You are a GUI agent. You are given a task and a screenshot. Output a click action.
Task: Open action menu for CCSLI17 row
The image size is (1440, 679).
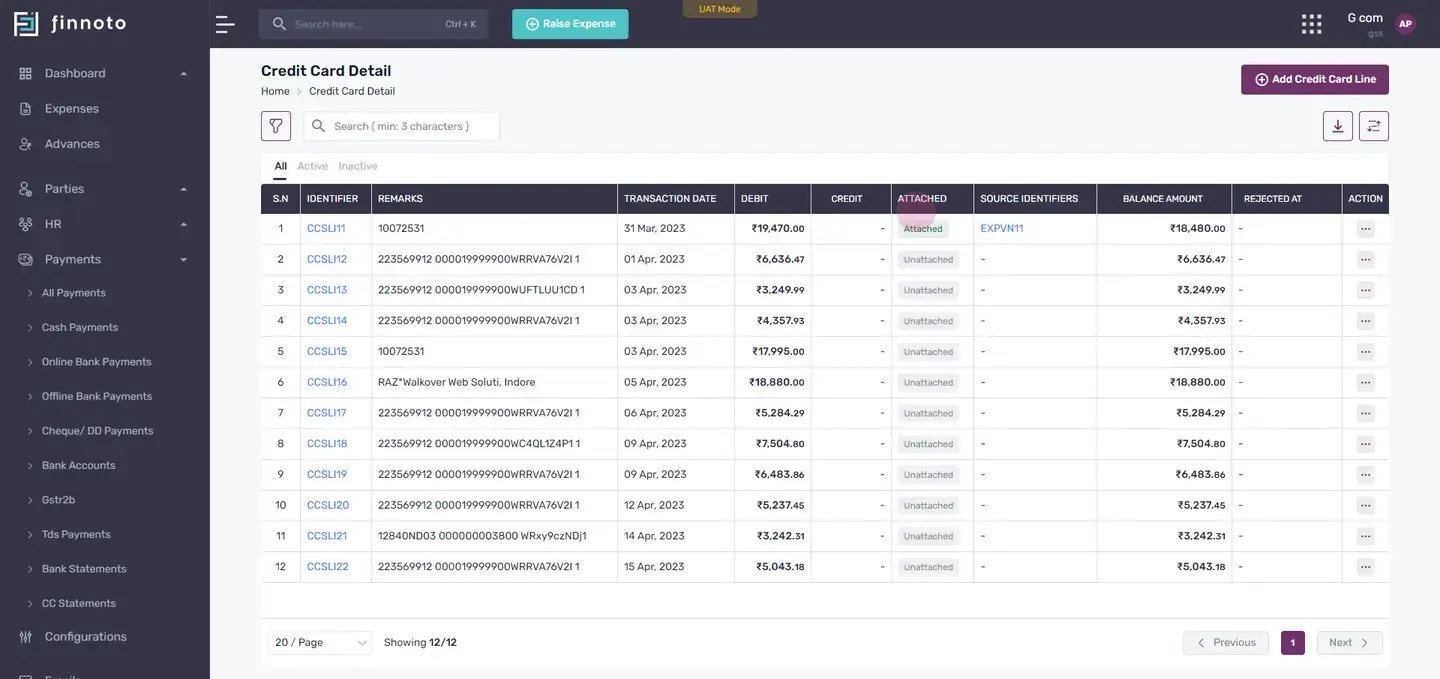pyautogui.click(x=1365, y=413)
